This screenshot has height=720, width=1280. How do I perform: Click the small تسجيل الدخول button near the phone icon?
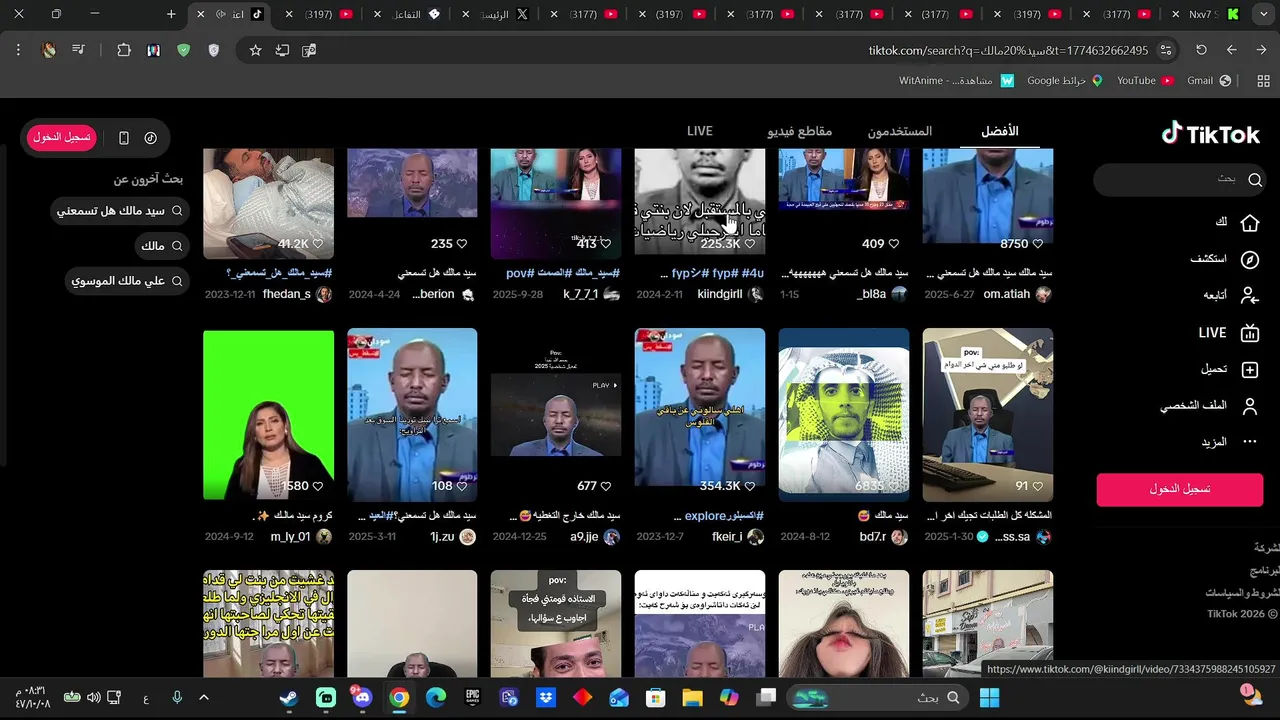coord(62,138)
